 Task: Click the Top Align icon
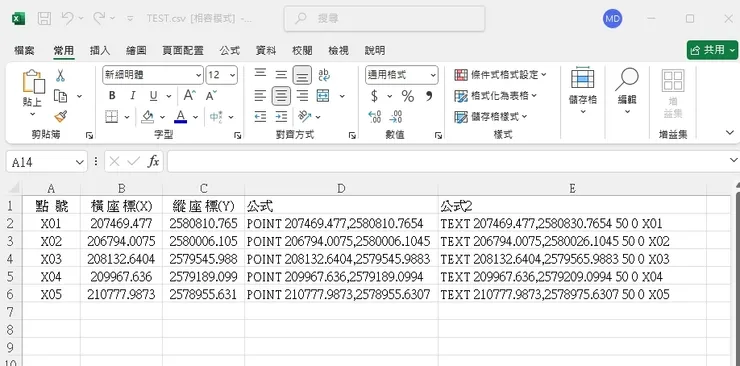260,74
